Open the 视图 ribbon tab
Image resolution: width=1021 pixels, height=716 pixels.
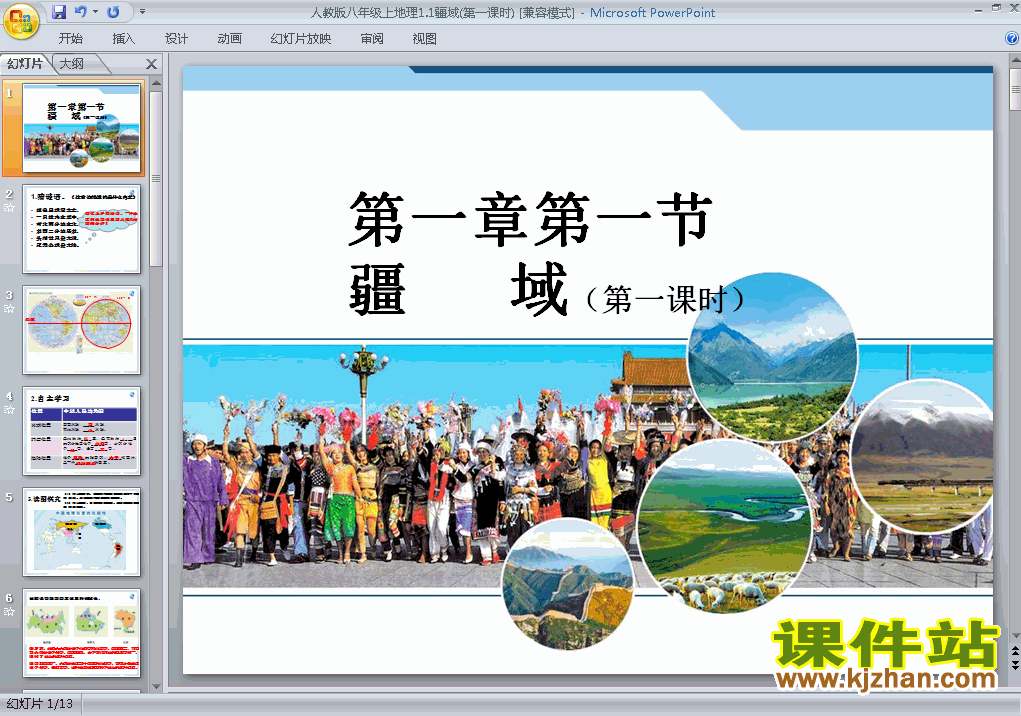click(424, 38)
